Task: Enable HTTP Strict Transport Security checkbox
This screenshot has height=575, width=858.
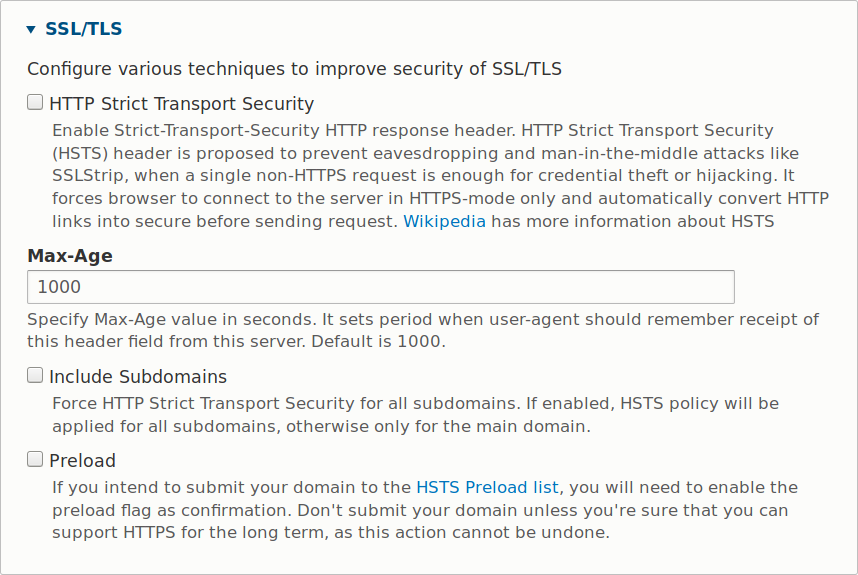Action: (x=35, y=102)
